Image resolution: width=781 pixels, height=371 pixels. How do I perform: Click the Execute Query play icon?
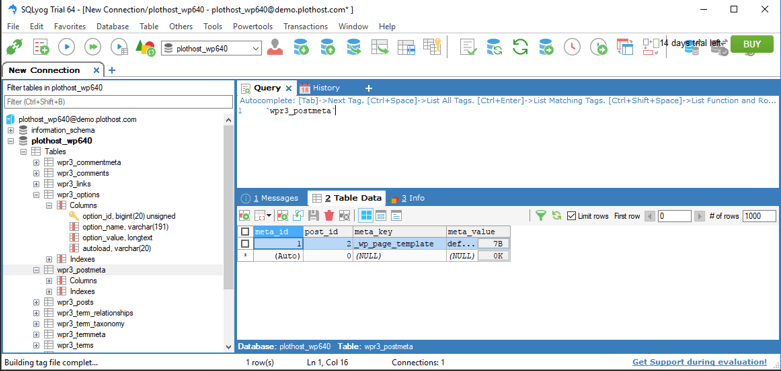[x=66, y=47]
